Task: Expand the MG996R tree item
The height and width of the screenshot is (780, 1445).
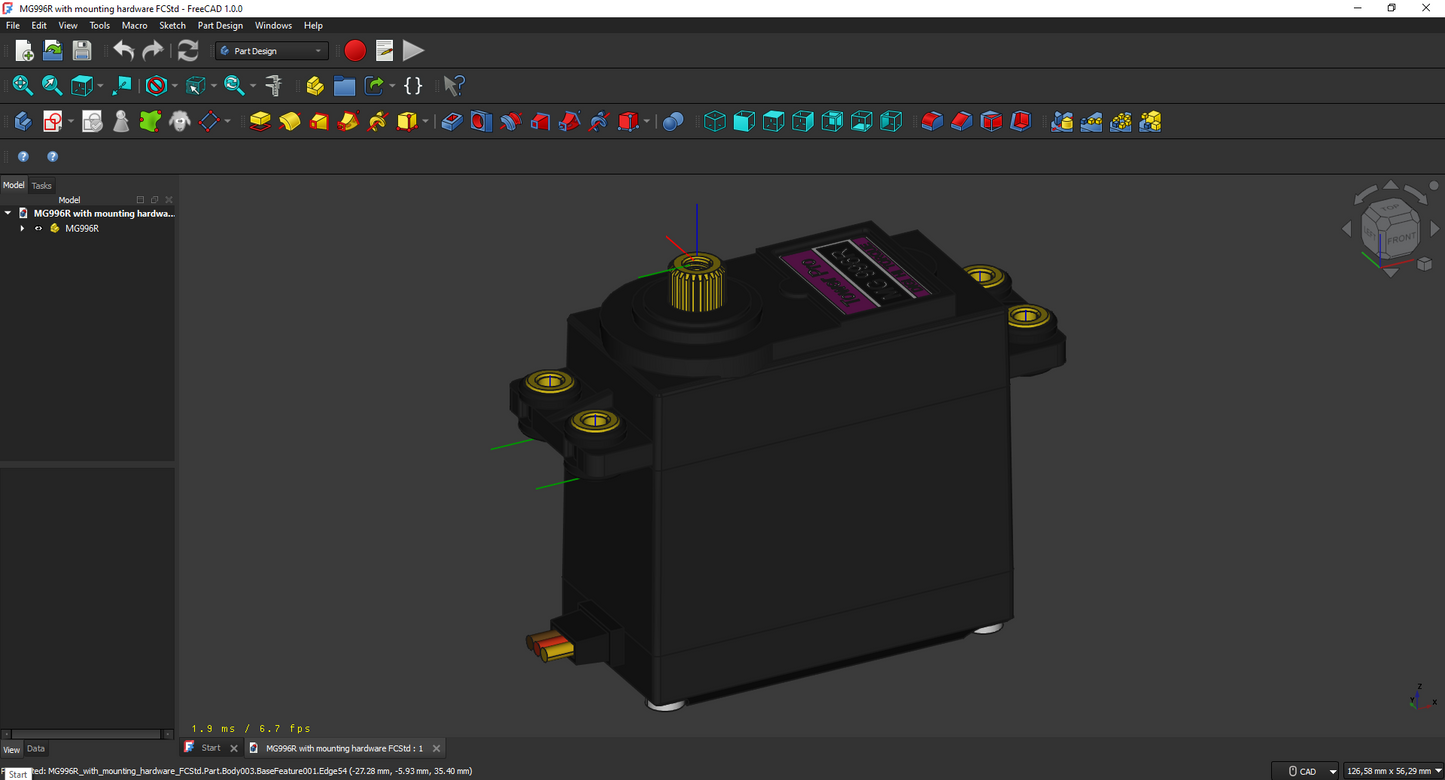Action: click(x=22, y=228)
